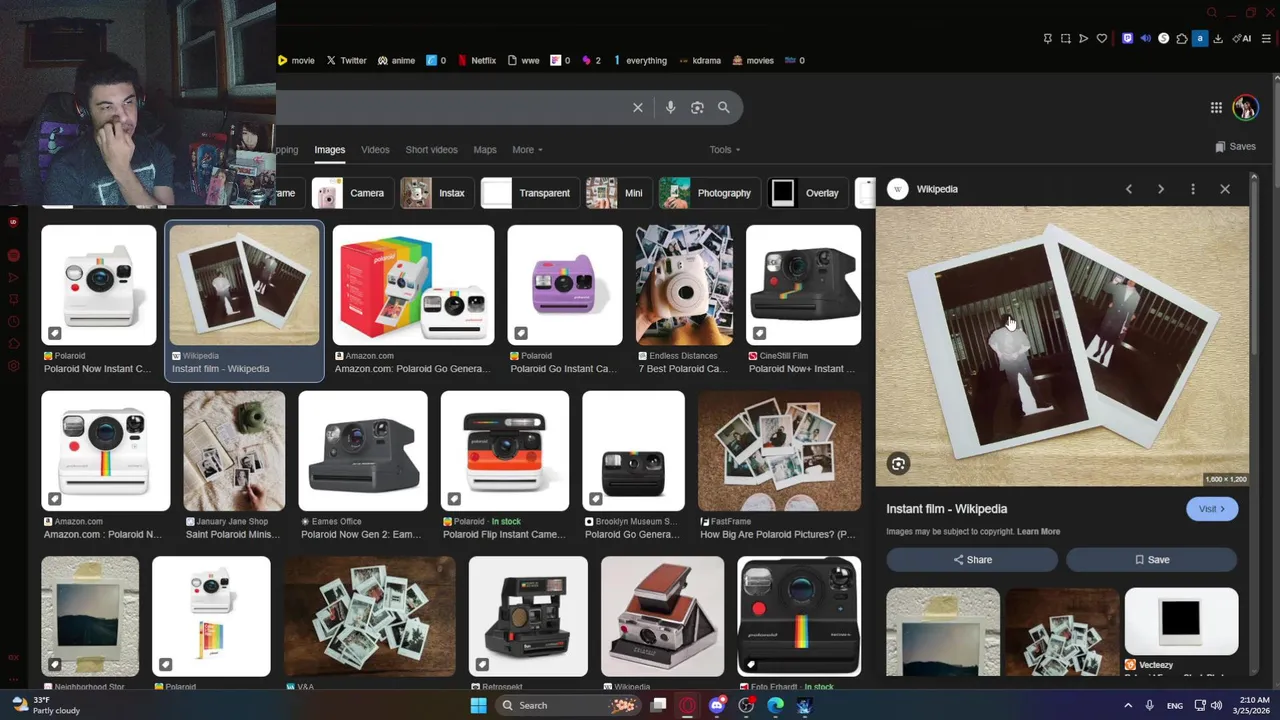Screen dimensions: 1280x720
Task: Open the Amazon Polaroid Go Generation thumbnail
Action: pos(413,285)
